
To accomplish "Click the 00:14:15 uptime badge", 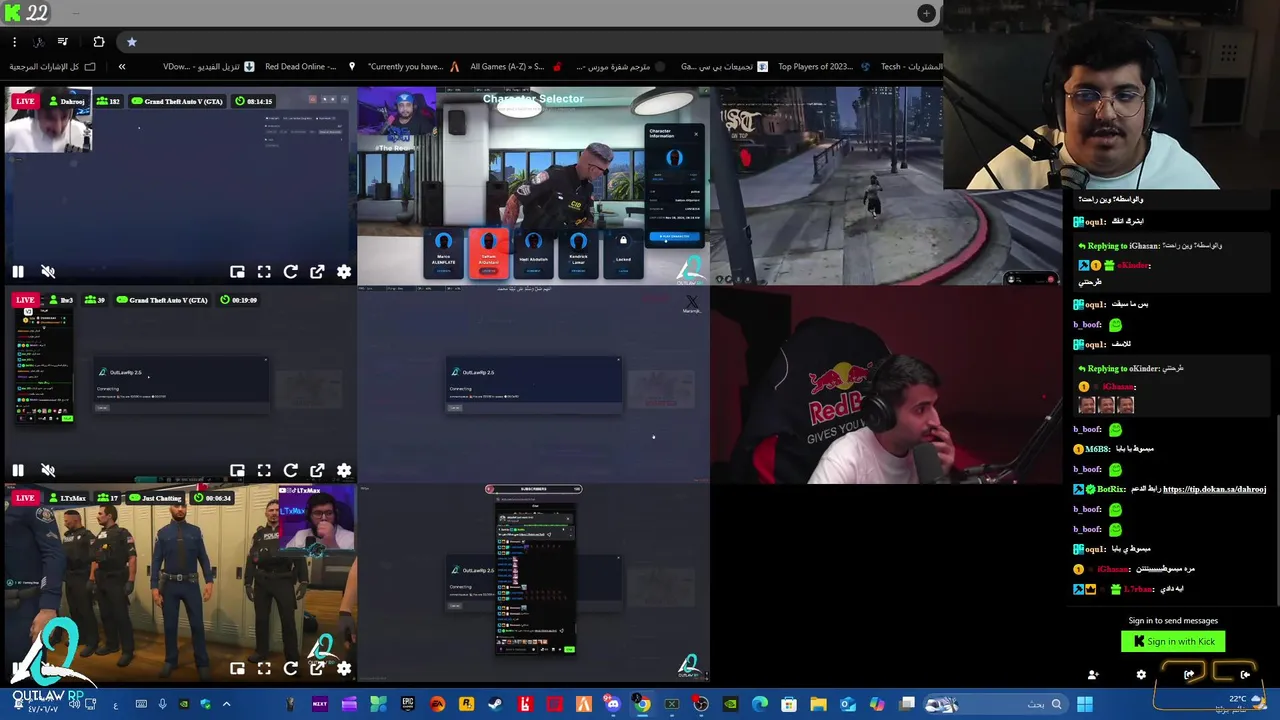I will click(254, 101).
